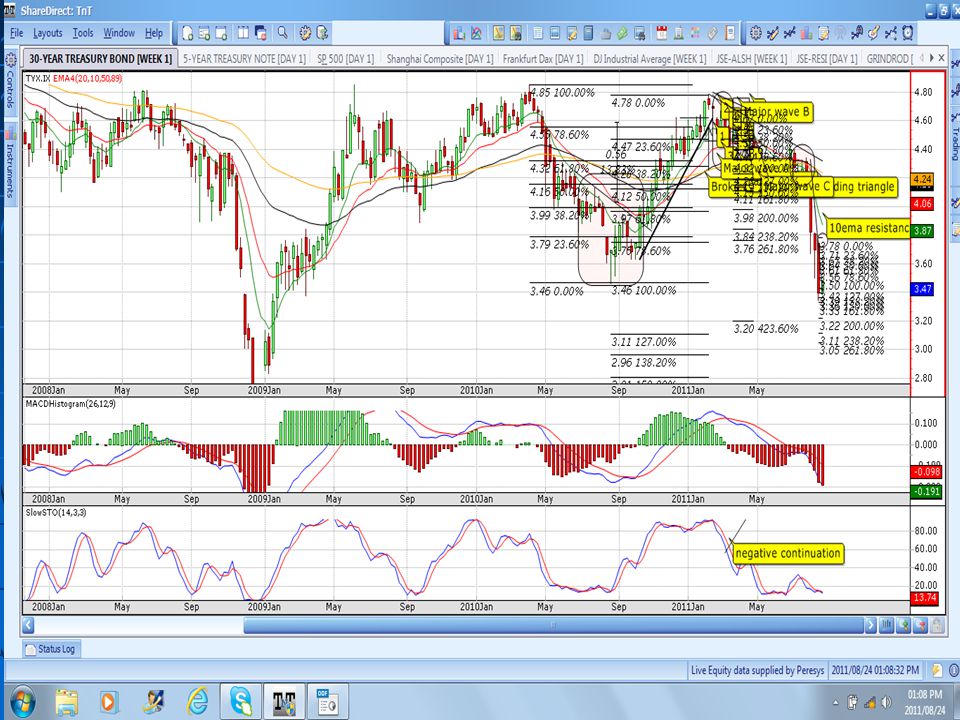Click the draw-line pencil tool icon
Image resolution: width=960 pixels, height=720 pixels.
click(x=773, y=32)
